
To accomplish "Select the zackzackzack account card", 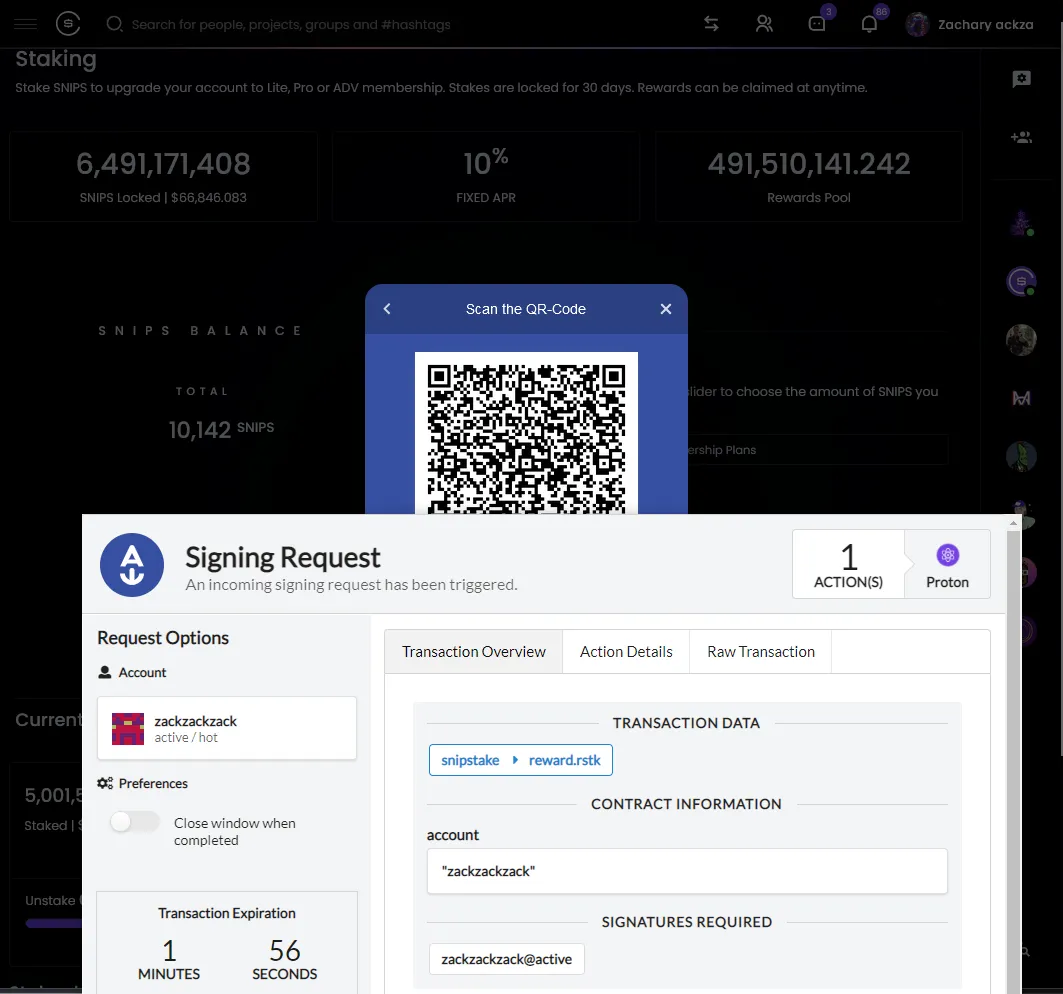I will click(226, 728).
